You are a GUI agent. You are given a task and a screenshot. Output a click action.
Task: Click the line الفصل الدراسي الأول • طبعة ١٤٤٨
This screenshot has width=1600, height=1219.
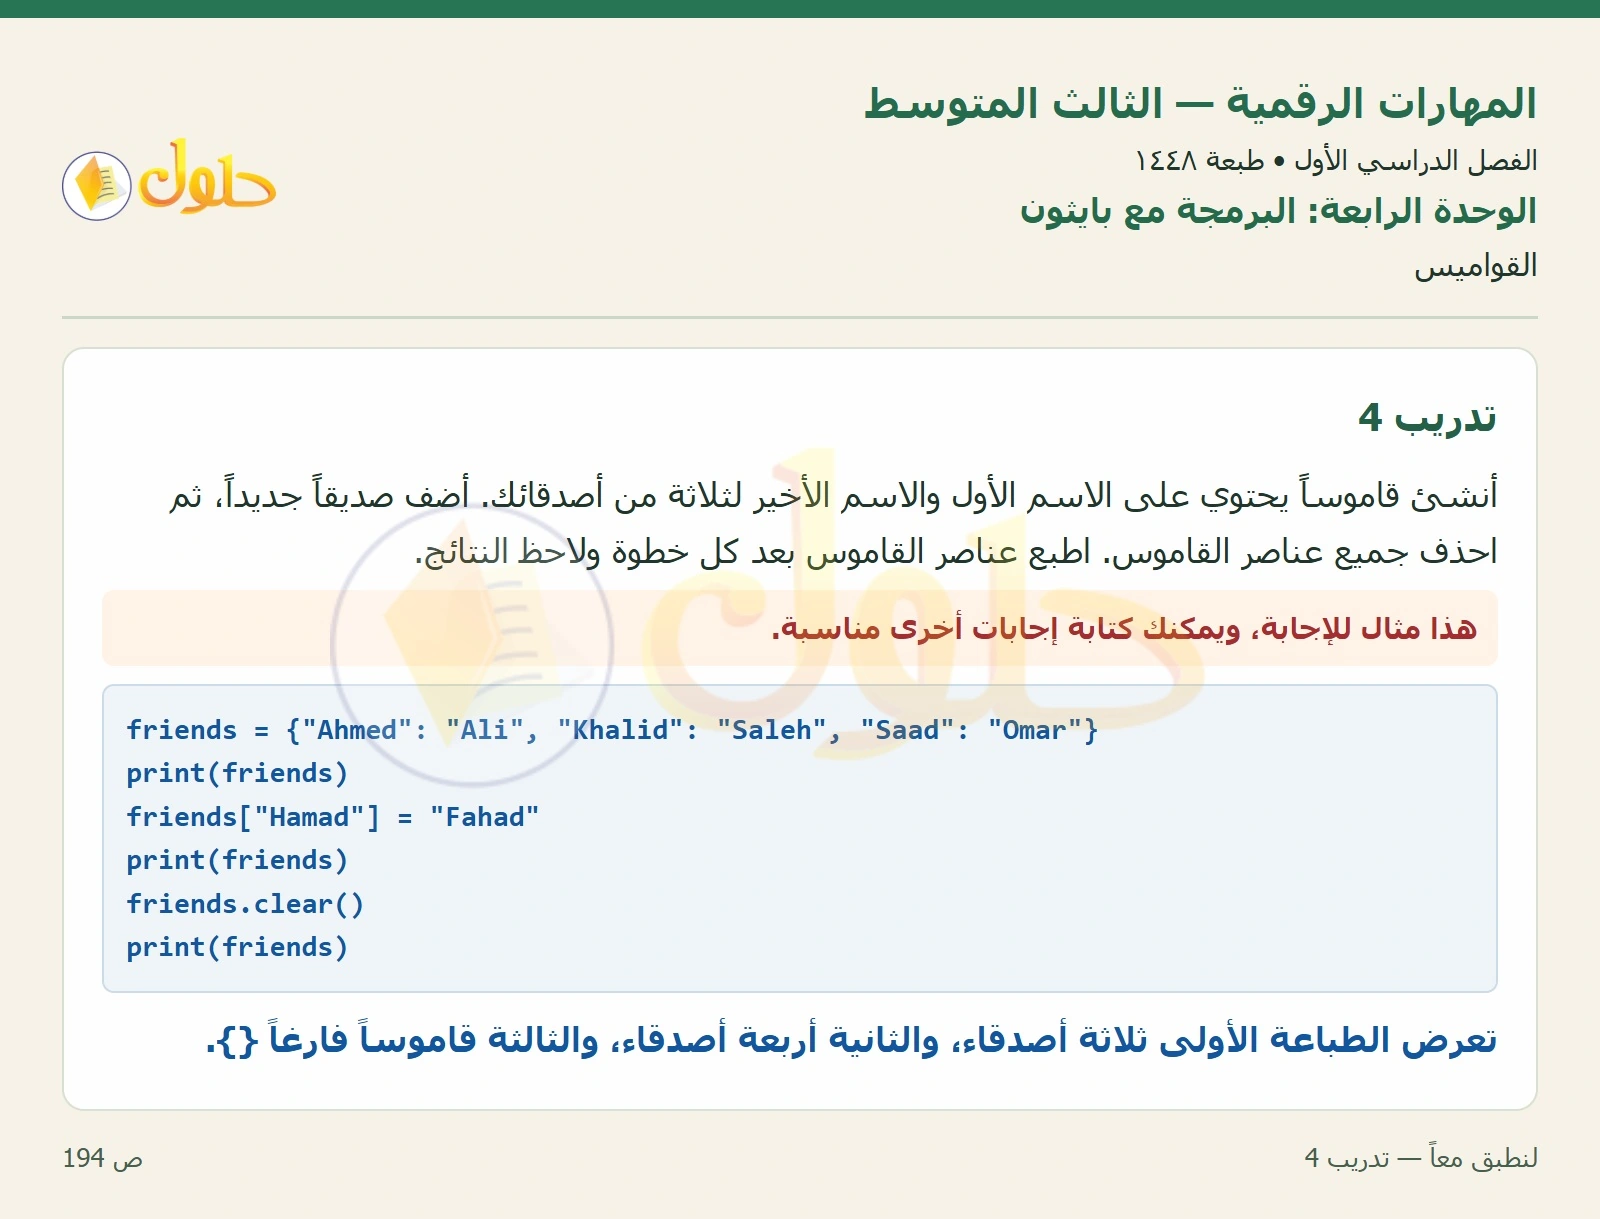1336,161
